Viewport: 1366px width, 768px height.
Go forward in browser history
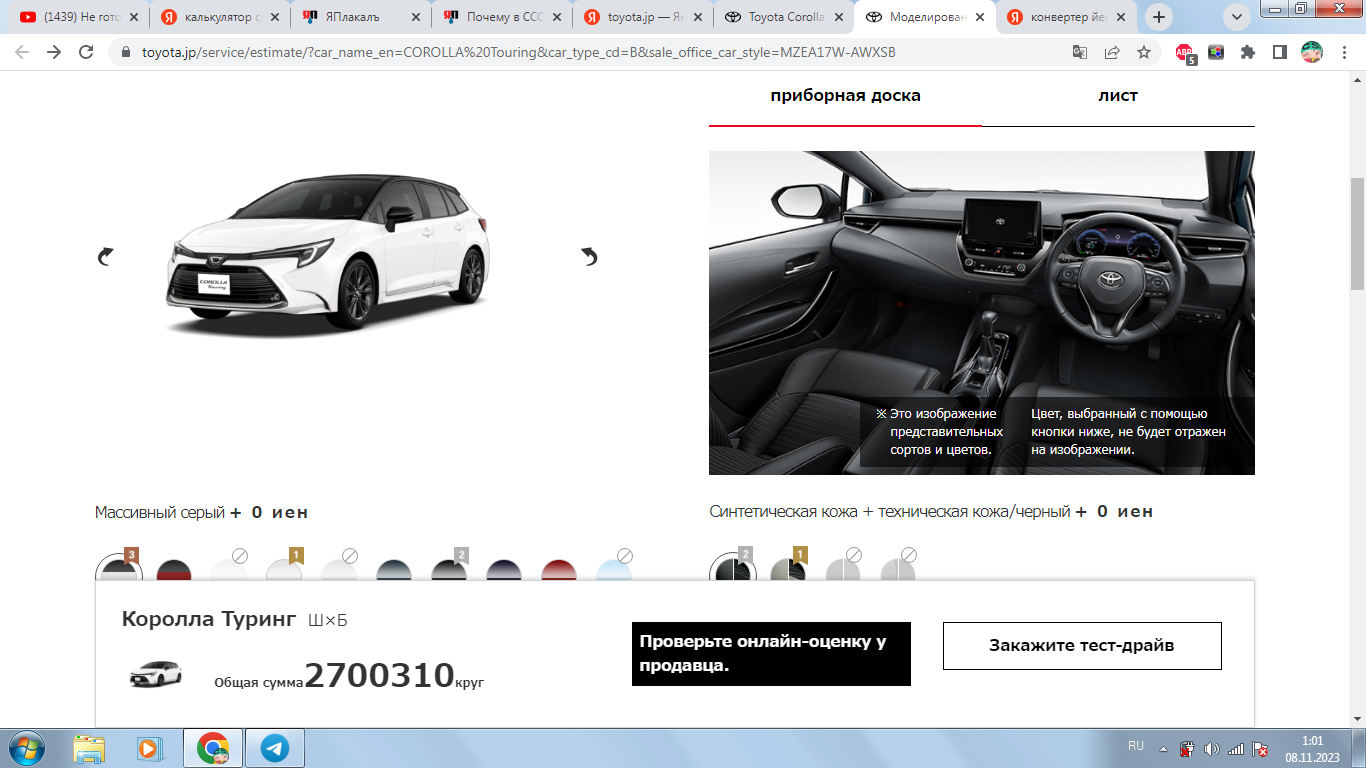(x=54, y=52)
